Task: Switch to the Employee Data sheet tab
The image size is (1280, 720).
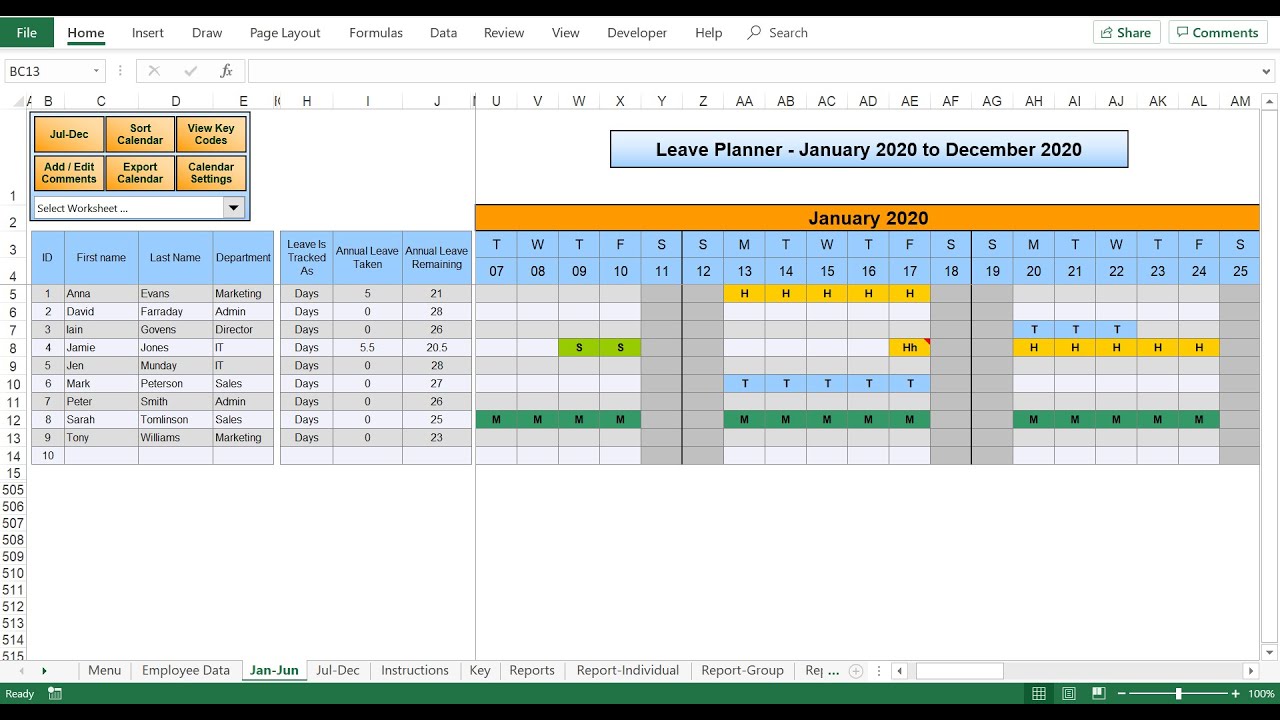Action: [x=186, y=671]
